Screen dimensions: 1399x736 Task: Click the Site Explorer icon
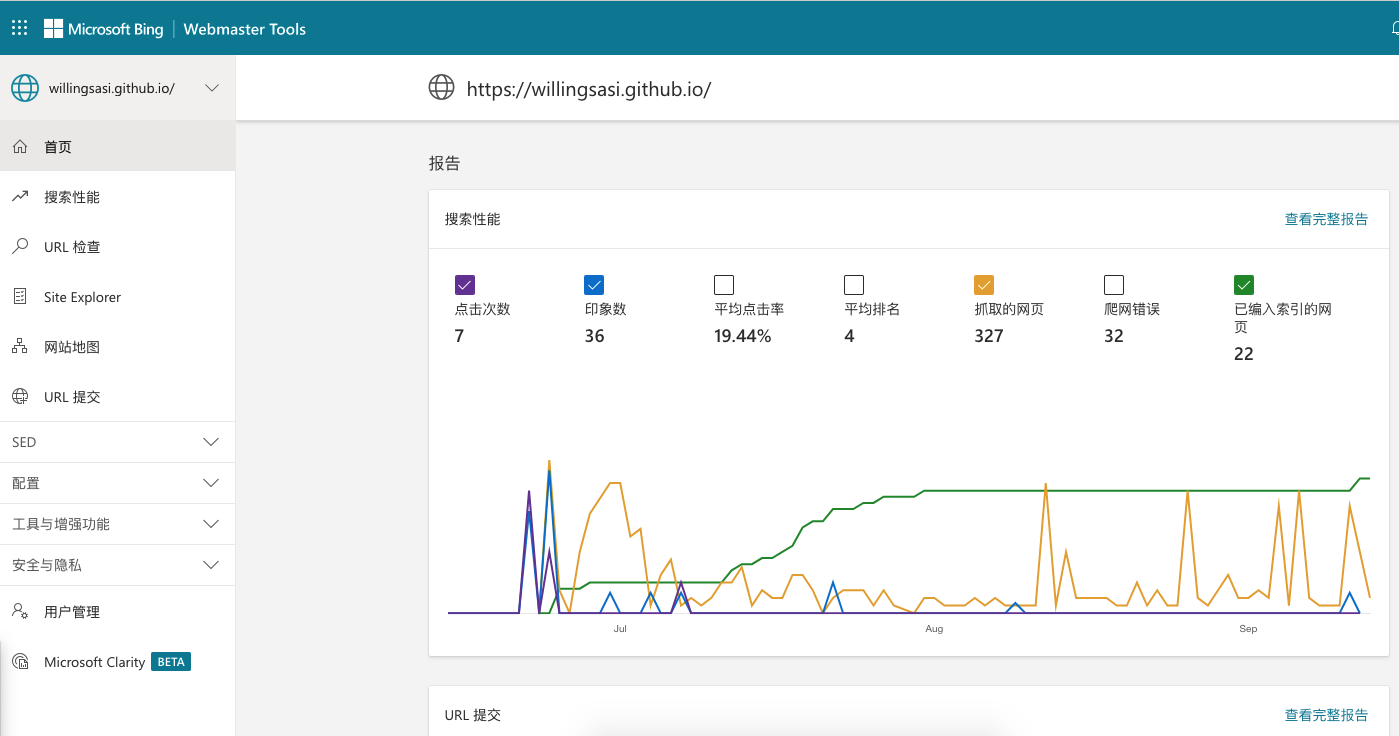(20, 297)
